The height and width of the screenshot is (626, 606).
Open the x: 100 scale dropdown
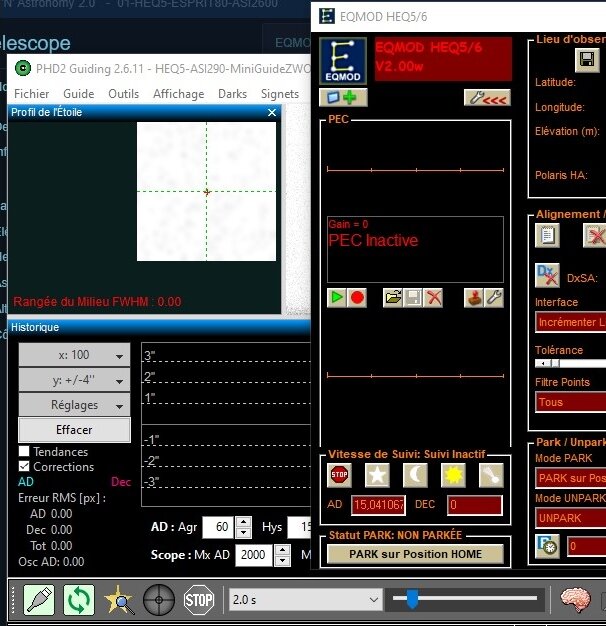74,355
